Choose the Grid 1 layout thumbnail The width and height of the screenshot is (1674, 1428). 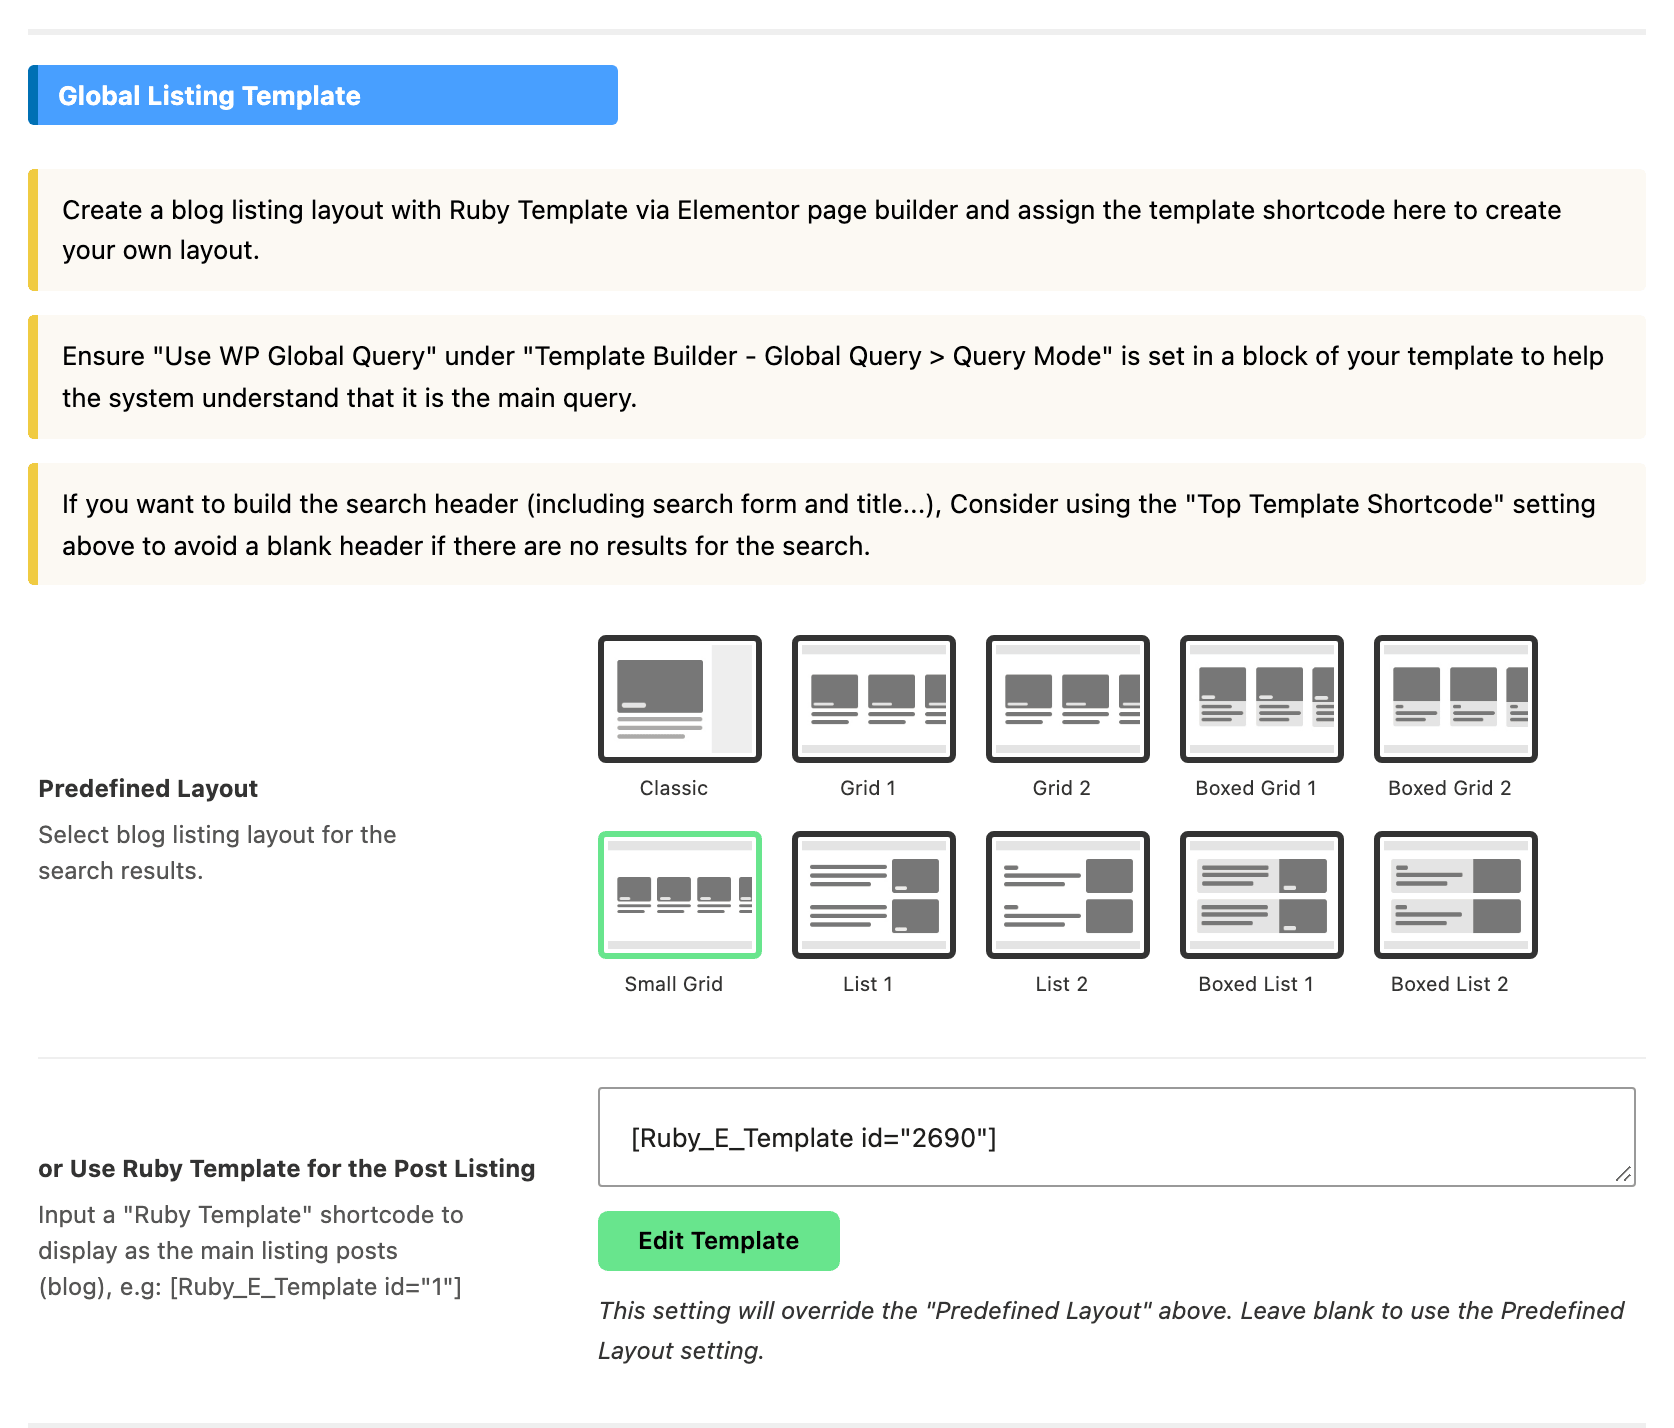click(x=874, y=699)
